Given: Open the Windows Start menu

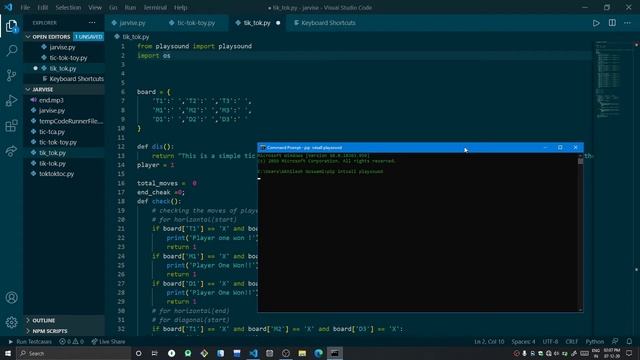Looking at the screenshot, I should point(8,353).
